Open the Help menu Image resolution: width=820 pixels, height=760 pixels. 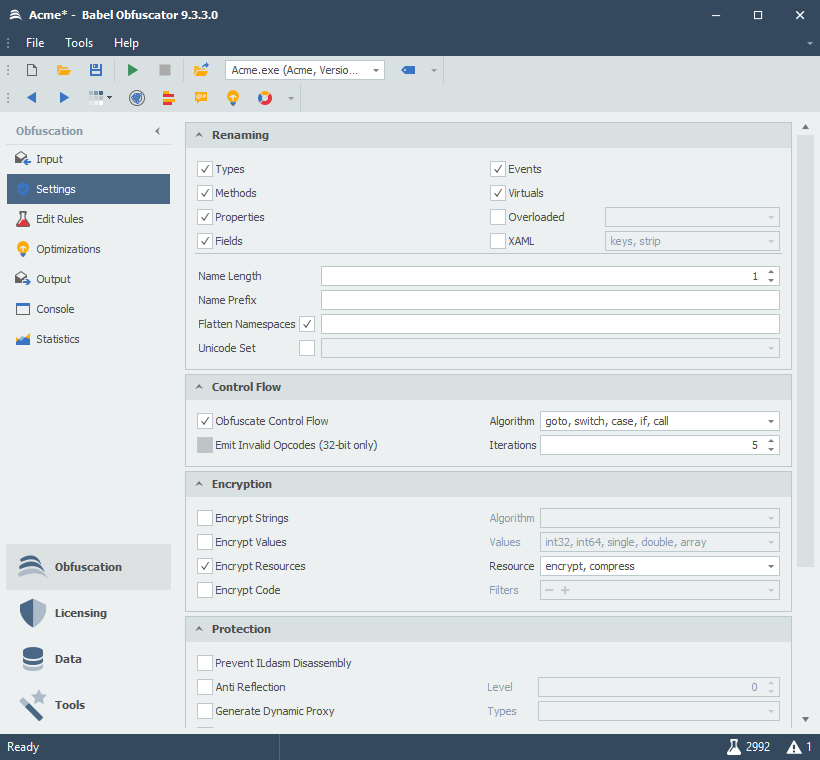click(126, 43)
